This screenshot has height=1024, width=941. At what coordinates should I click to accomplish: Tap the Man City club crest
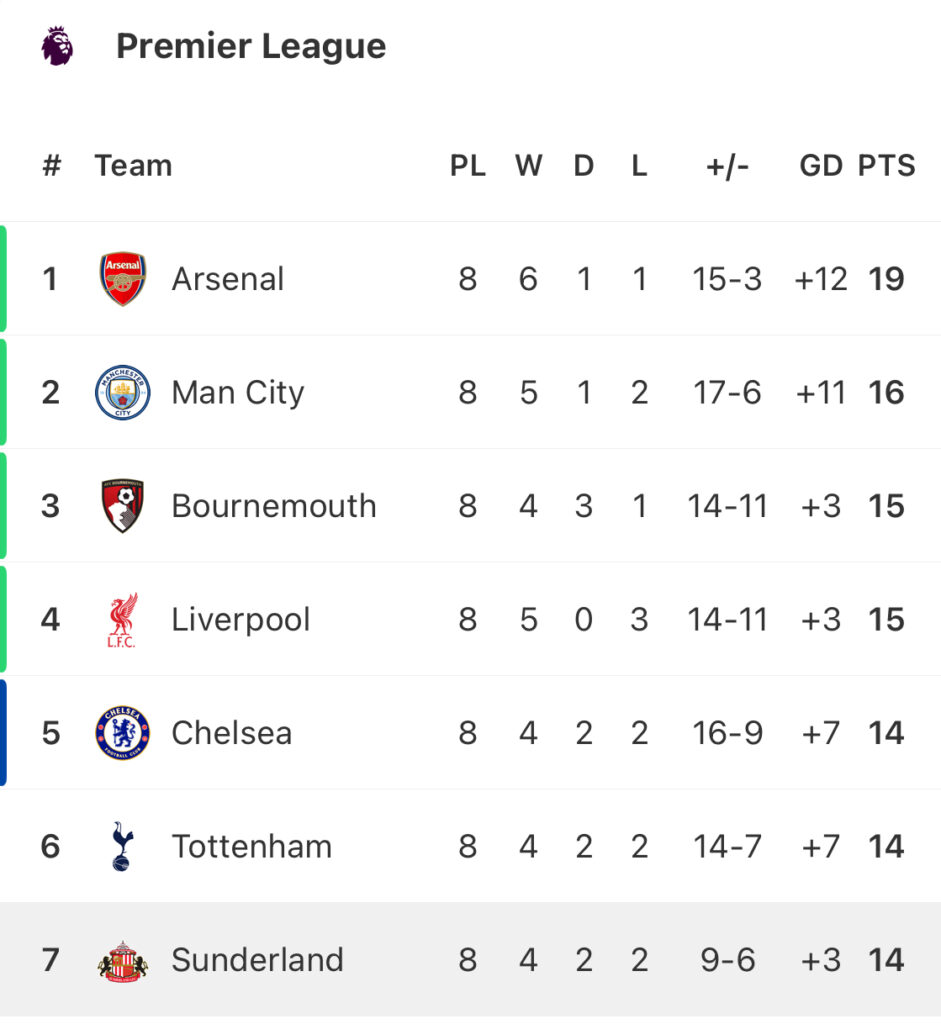pos(123,392)
